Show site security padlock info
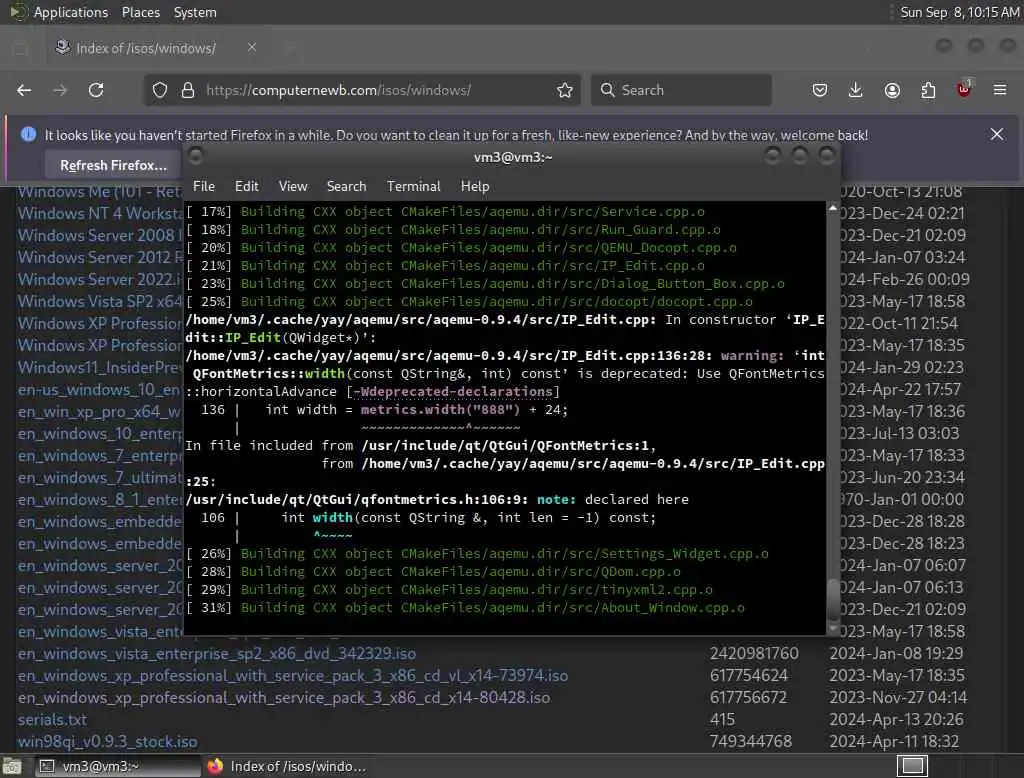Image resolution: width=1024 pixels, height=778 pixels. 188,90
